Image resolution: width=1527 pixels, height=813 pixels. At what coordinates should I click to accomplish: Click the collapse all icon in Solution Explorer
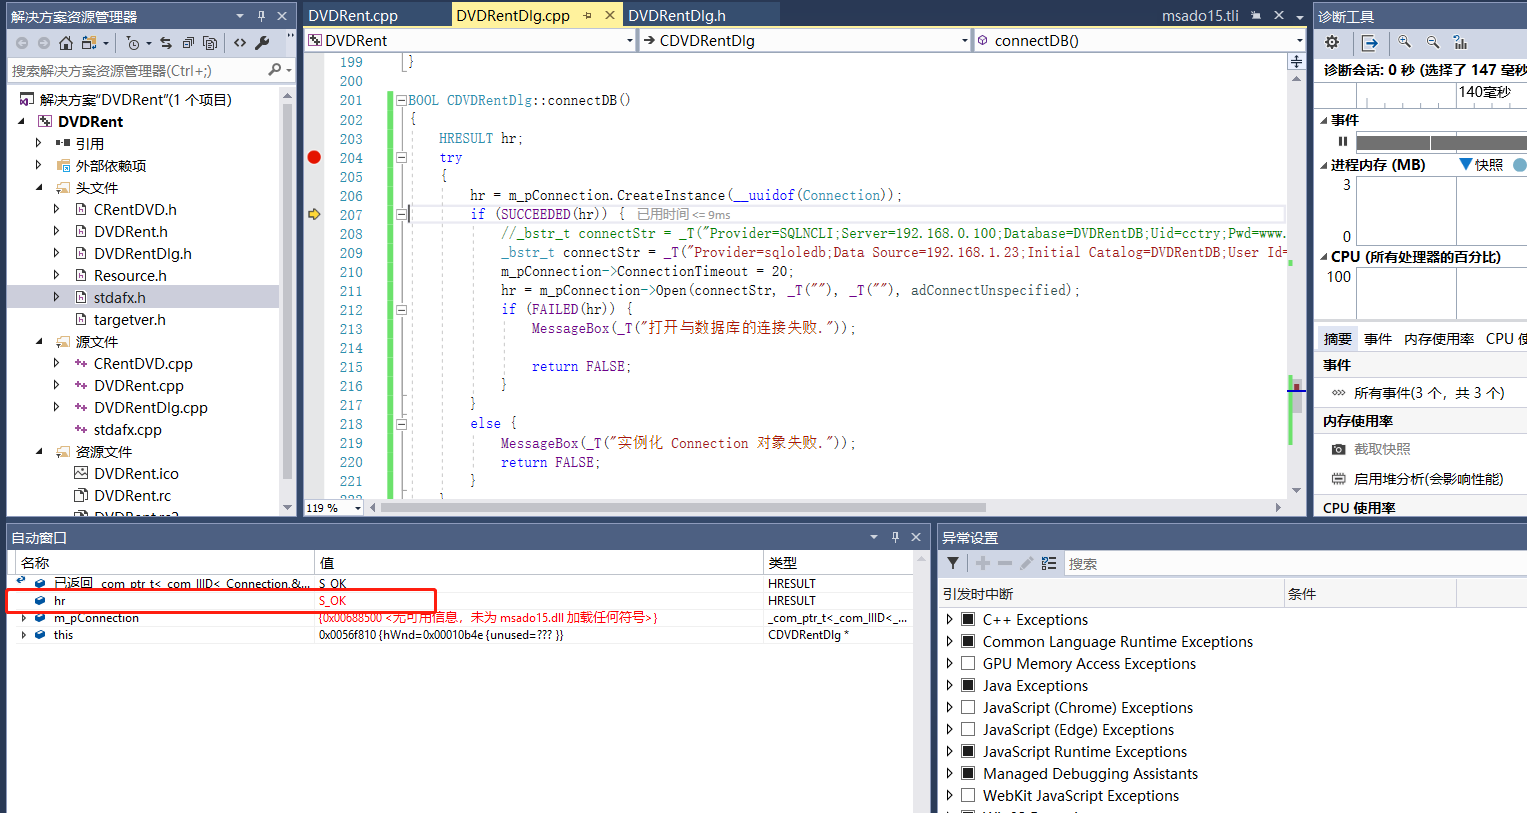[x=188, y=43]
